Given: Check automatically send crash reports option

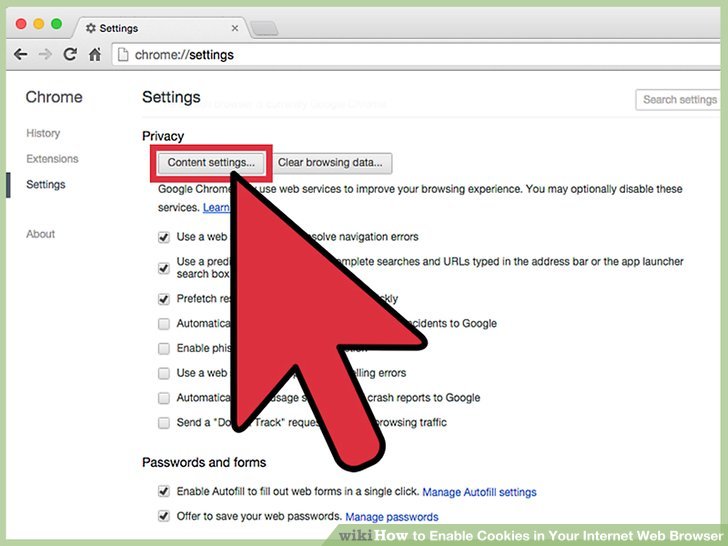Looking at the screenshot, I should pos(164,398).
